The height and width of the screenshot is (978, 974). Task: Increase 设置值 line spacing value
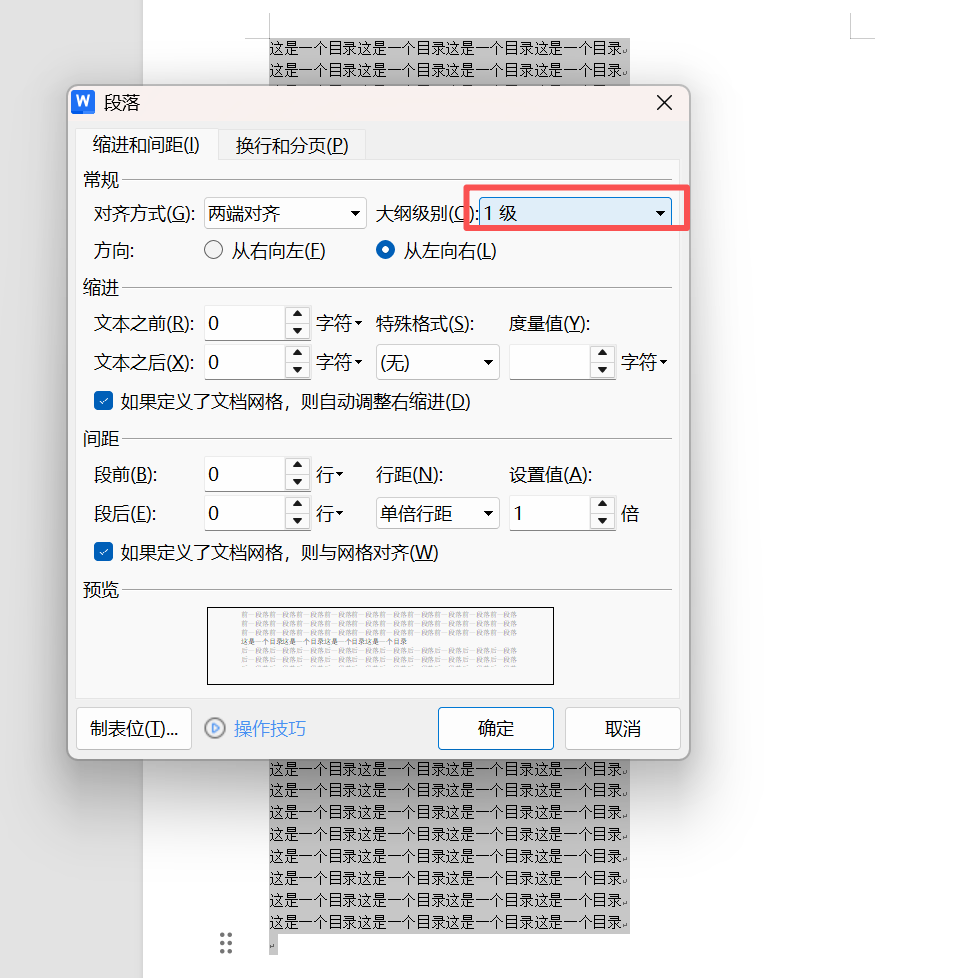[602, 506]
